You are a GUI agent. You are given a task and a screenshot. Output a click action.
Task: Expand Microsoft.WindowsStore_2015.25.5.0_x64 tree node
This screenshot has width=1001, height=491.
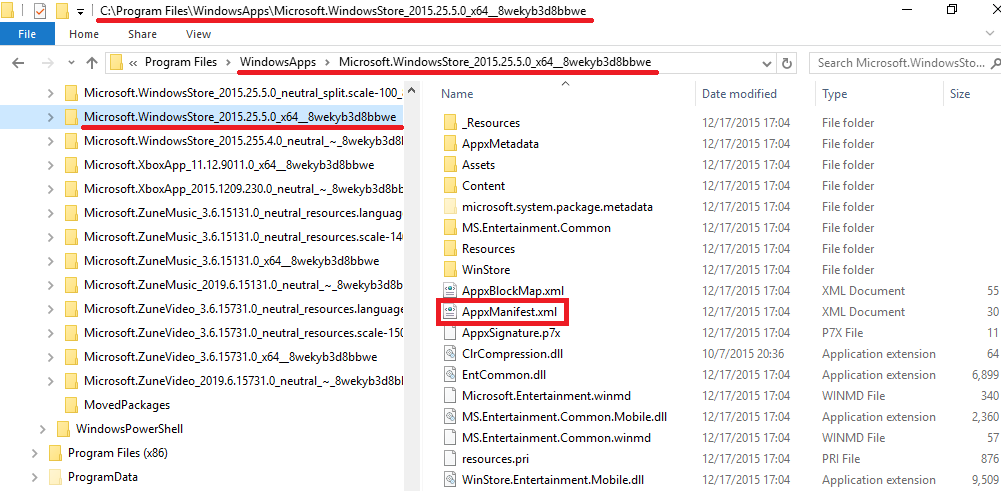(50, 117)
